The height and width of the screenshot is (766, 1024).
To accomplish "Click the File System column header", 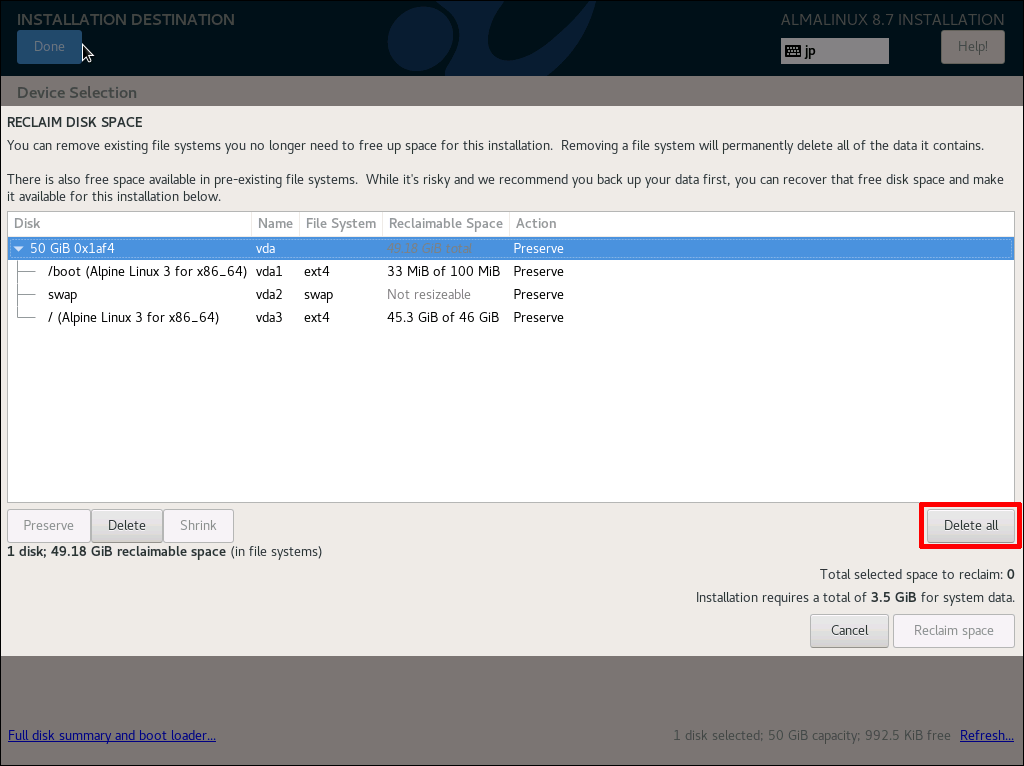I will (x=341, y=223).
